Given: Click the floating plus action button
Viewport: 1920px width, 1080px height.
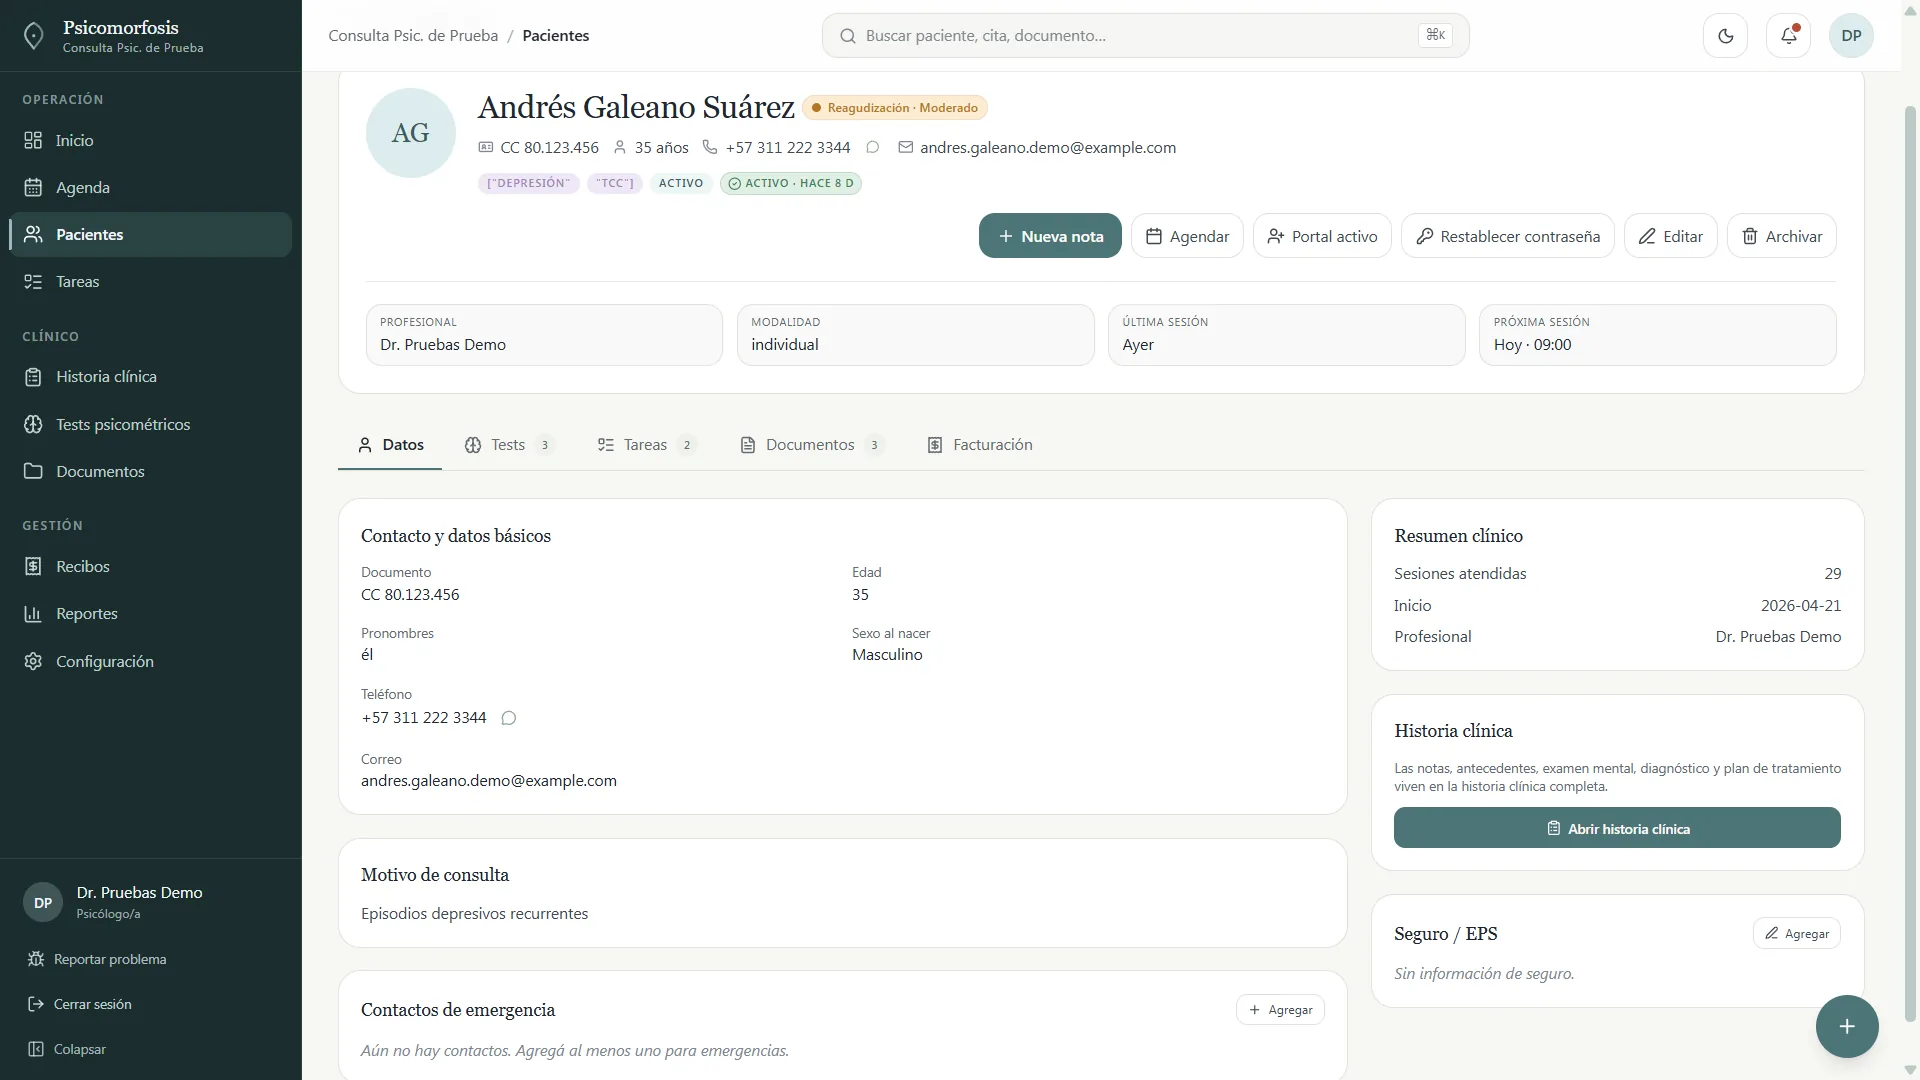Looking at the screenshot, I should pos(1847,1027).
